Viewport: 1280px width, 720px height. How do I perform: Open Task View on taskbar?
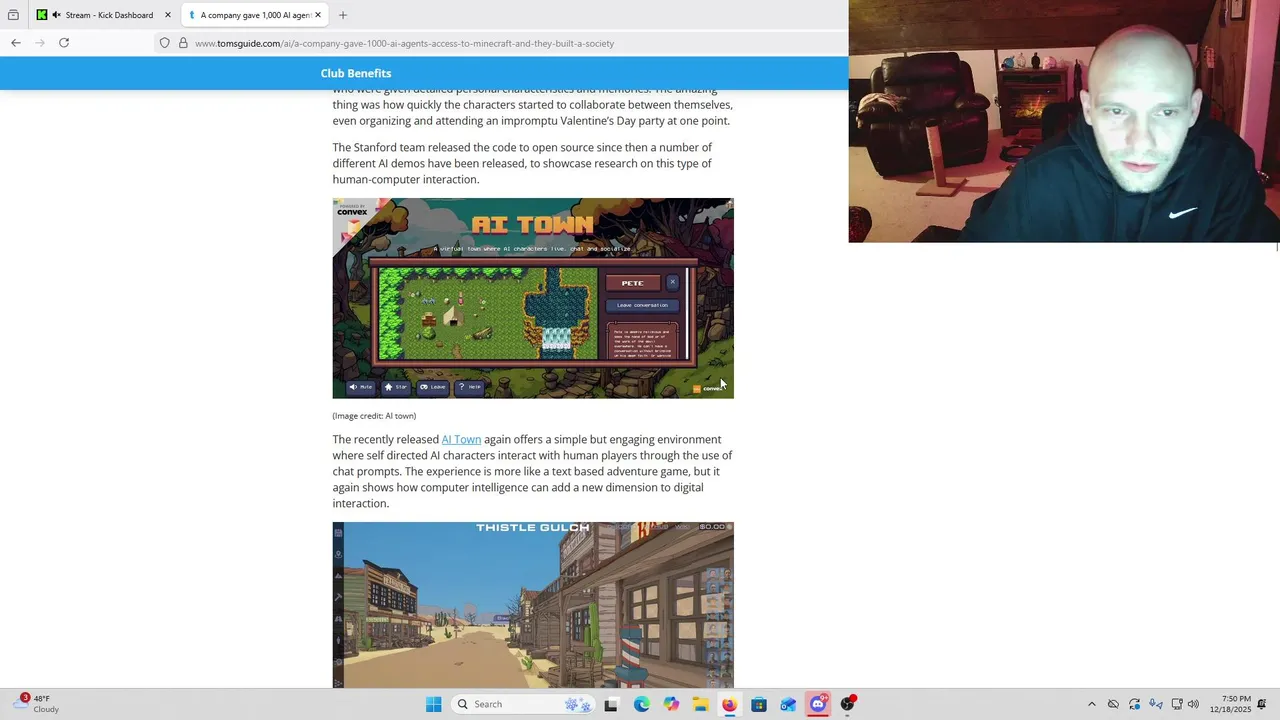[611, 704]
